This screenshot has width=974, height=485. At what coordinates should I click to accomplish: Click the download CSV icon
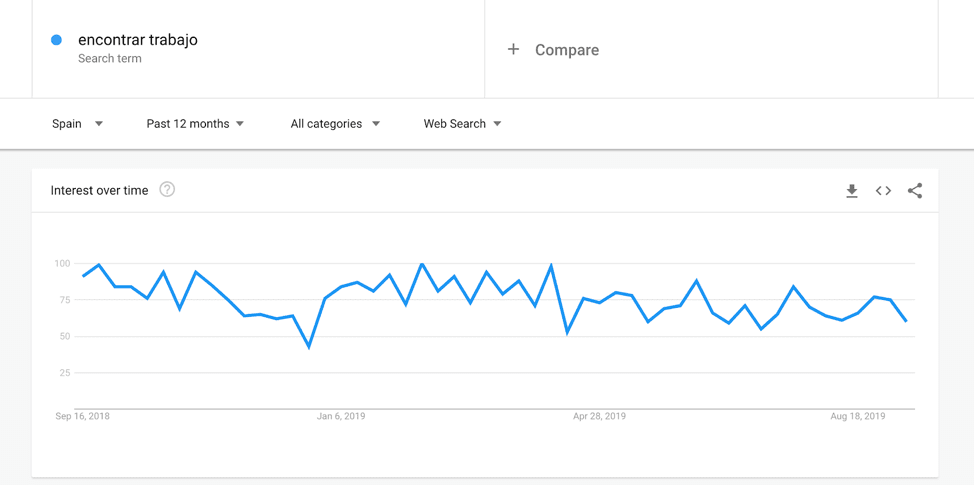pyautogui.click(x=852, y=191)
